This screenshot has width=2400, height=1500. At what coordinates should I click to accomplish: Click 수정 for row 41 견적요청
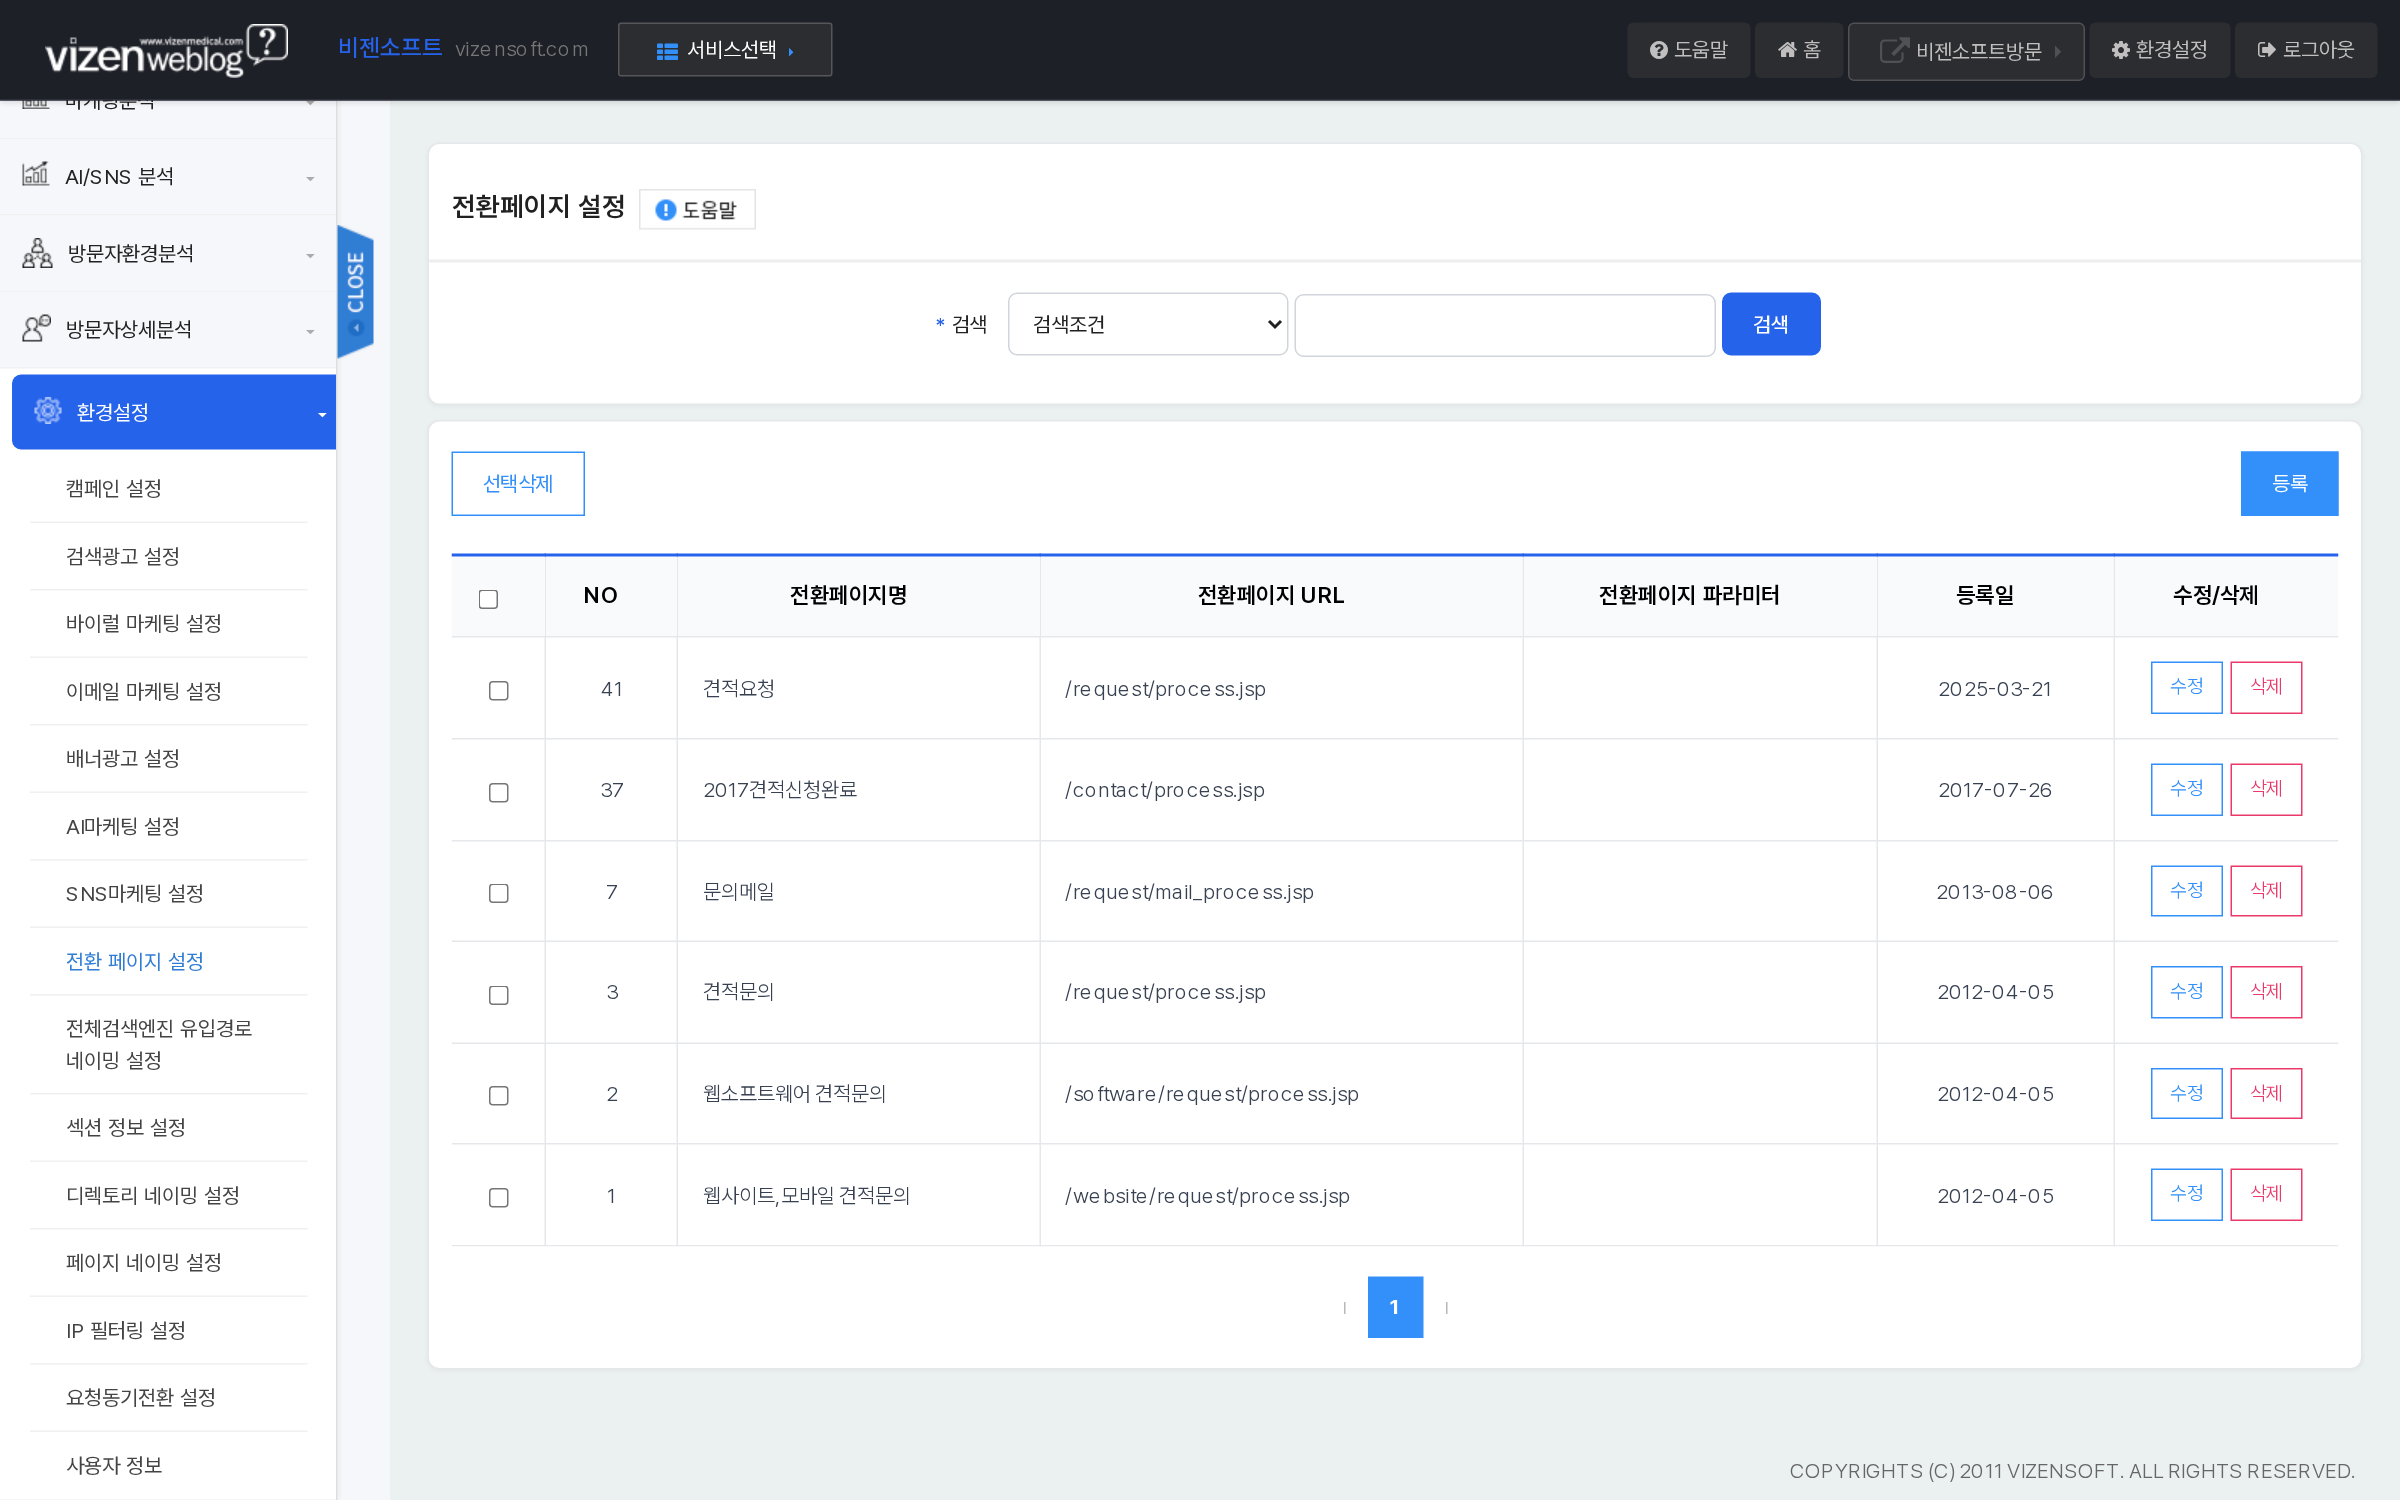coord(2186,687)
